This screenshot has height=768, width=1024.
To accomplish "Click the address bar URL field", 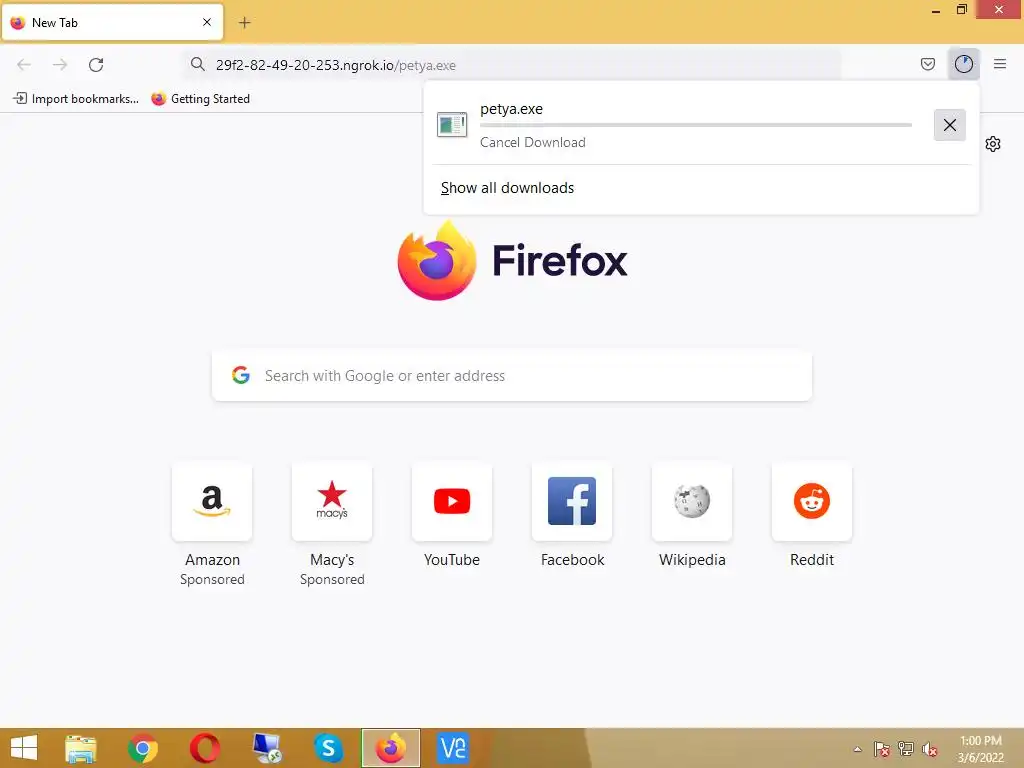I will coord(512,65).
